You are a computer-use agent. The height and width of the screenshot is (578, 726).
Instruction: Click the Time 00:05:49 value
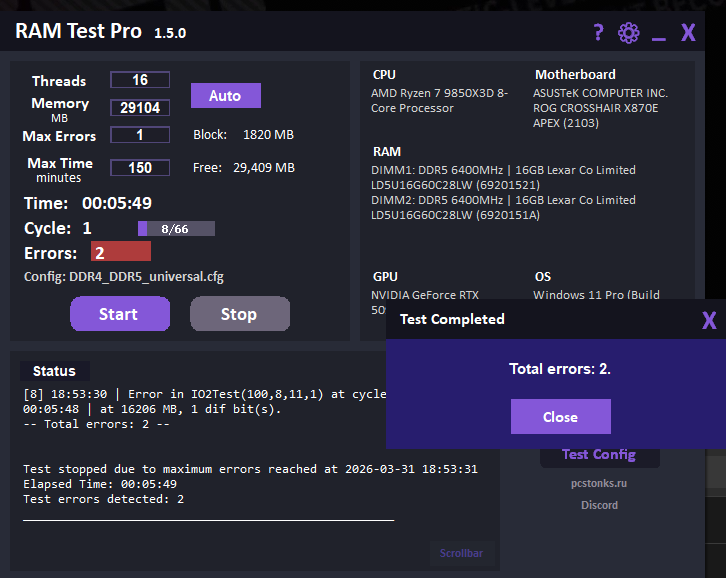[x=117, y=203]
